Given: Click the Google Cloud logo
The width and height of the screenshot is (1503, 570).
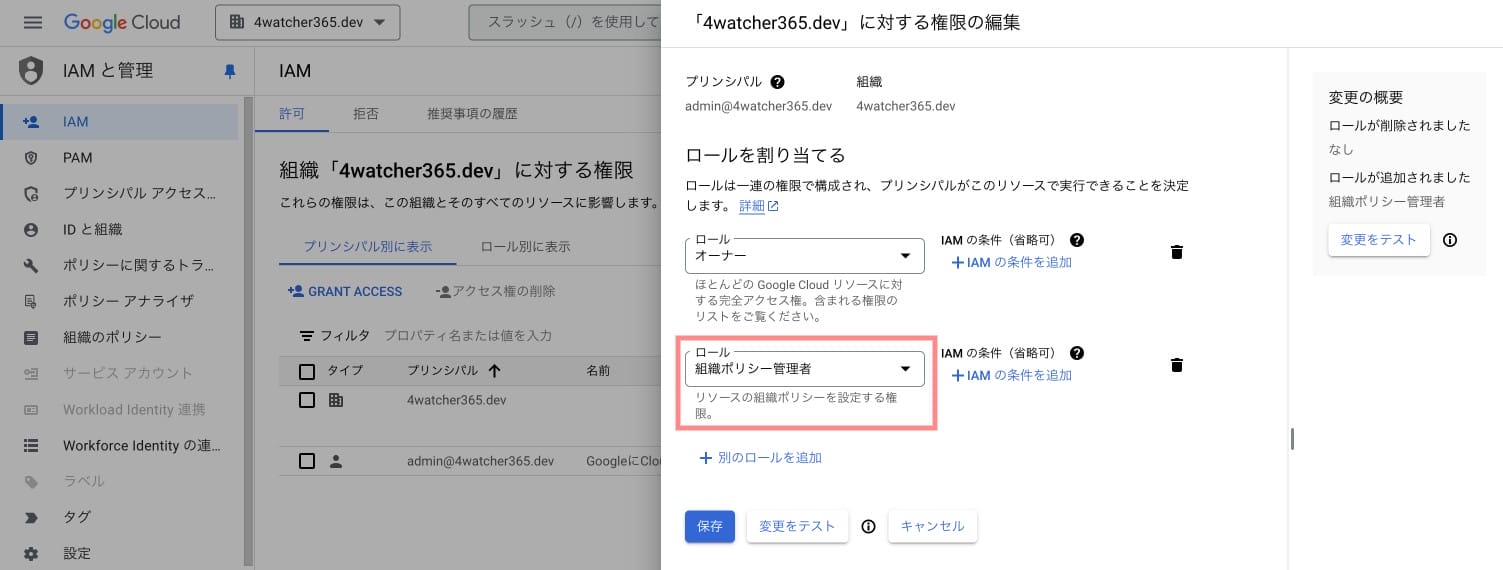Looking at the screenshot, I should point(122,22).
